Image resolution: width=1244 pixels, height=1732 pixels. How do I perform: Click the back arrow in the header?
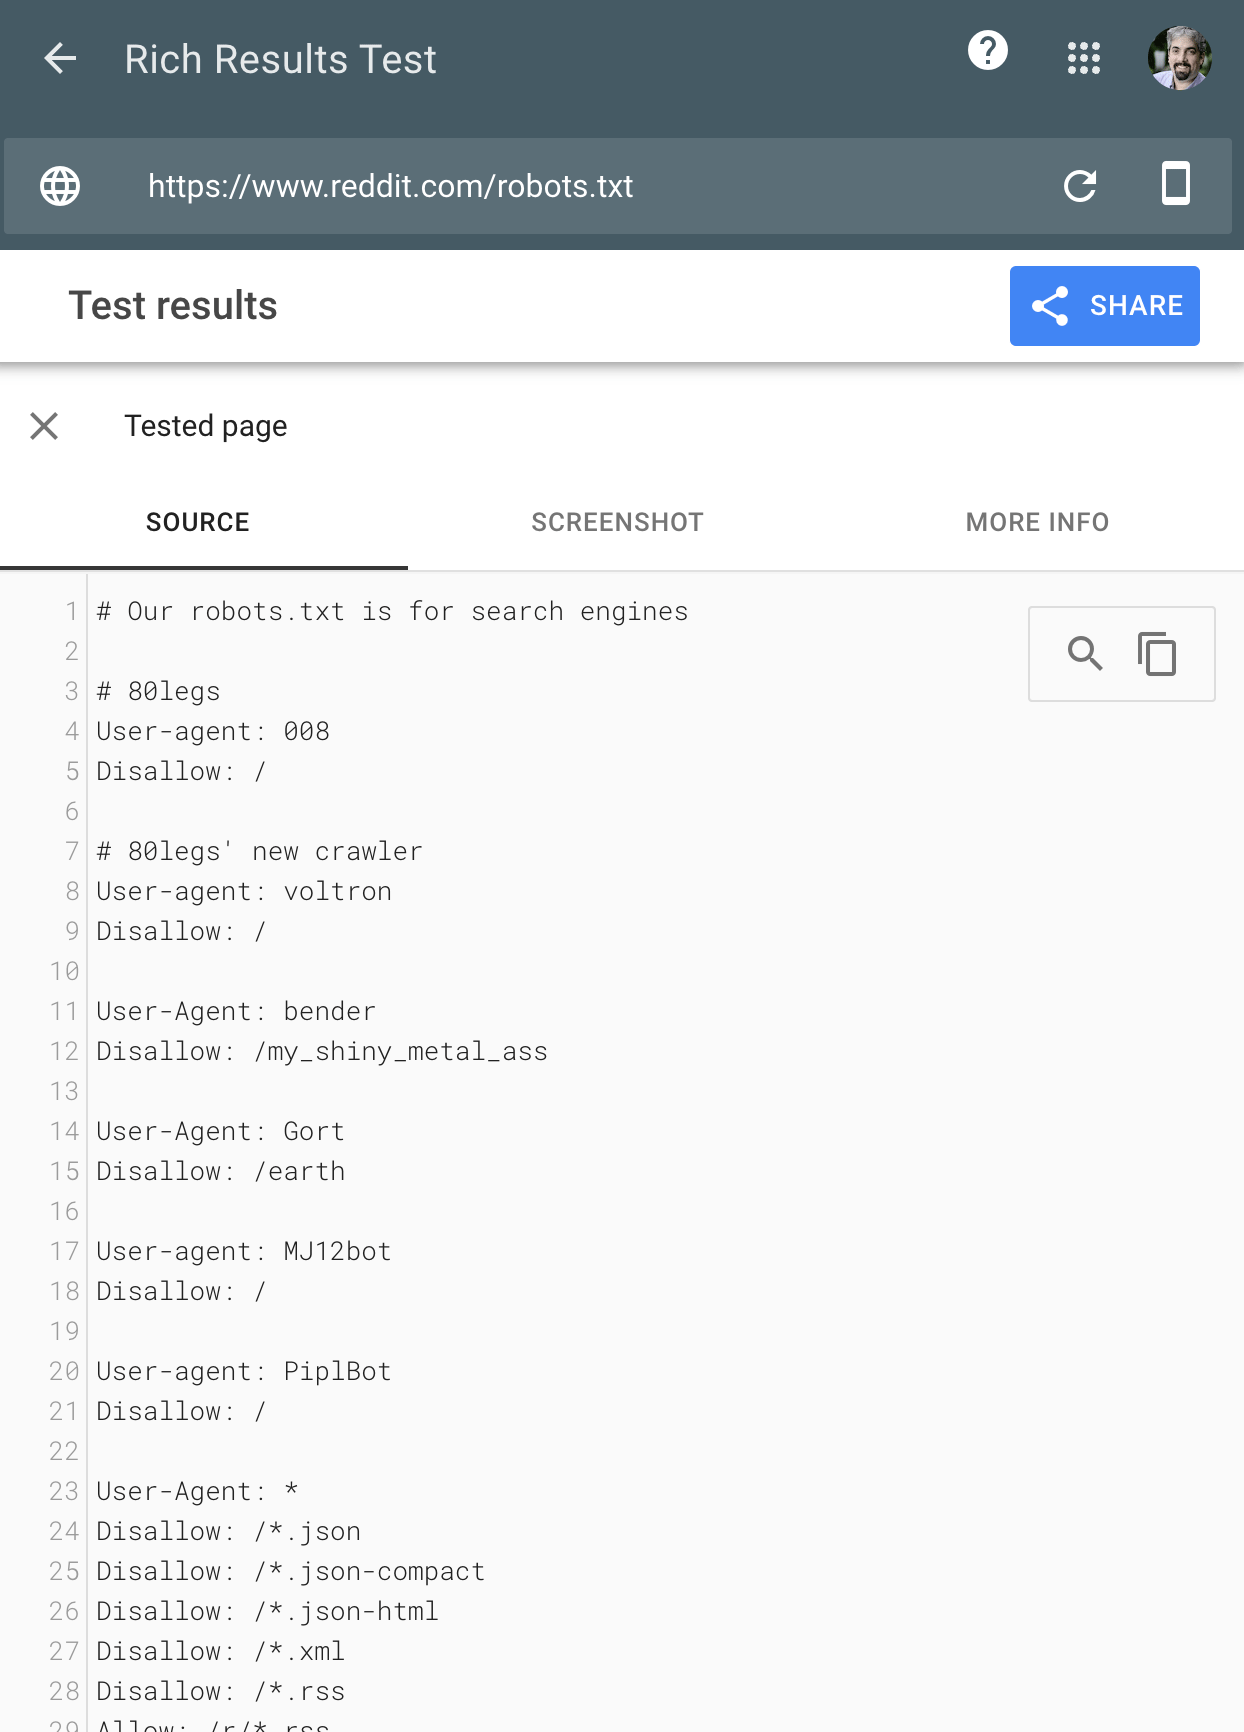[x=60, y=58]
